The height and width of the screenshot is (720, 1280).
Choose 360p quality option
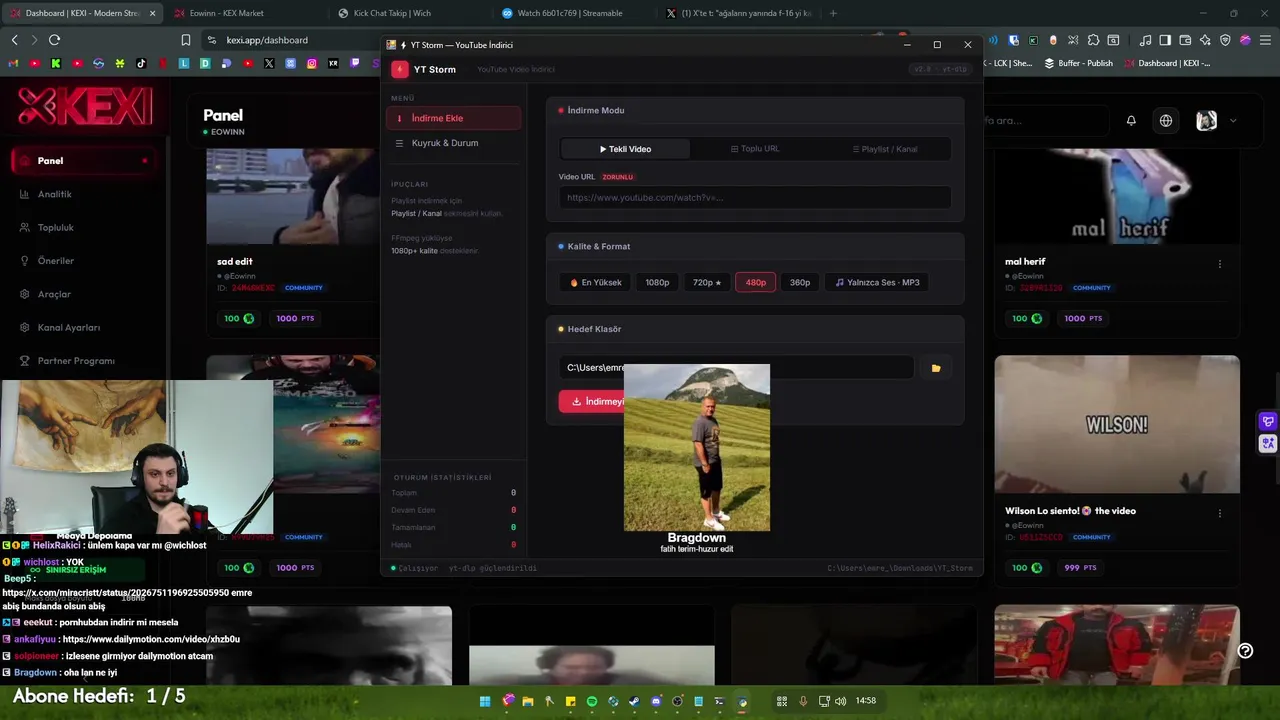800,282
